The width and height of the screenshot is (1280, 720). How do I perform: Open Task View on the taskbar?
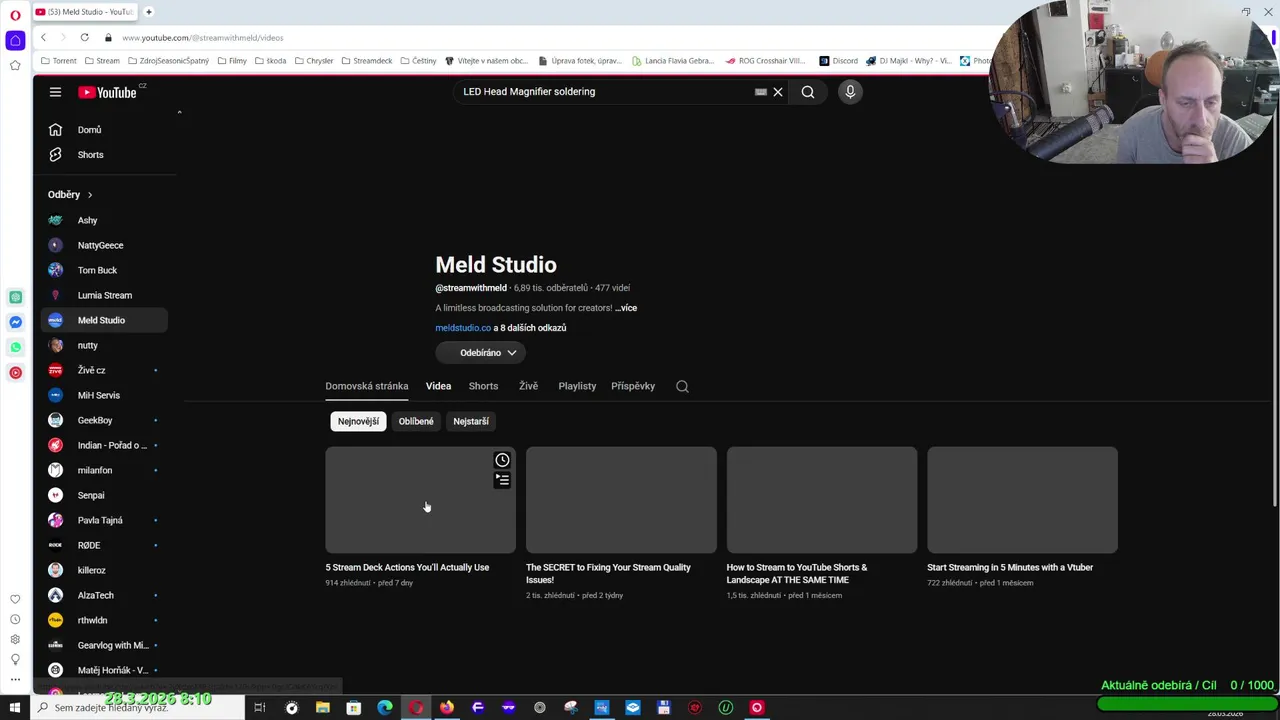click(259, 708)
